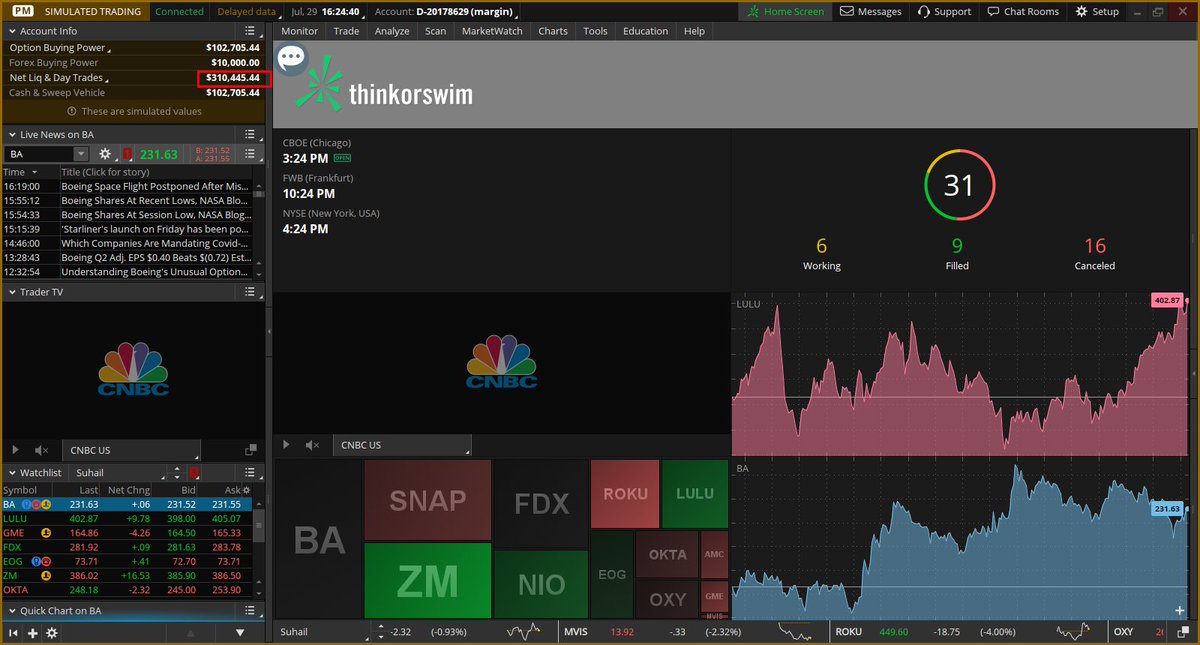Screen dimensions: 1200x645
Task: Open Messages in the top bar
Action: tap(870, 11)
